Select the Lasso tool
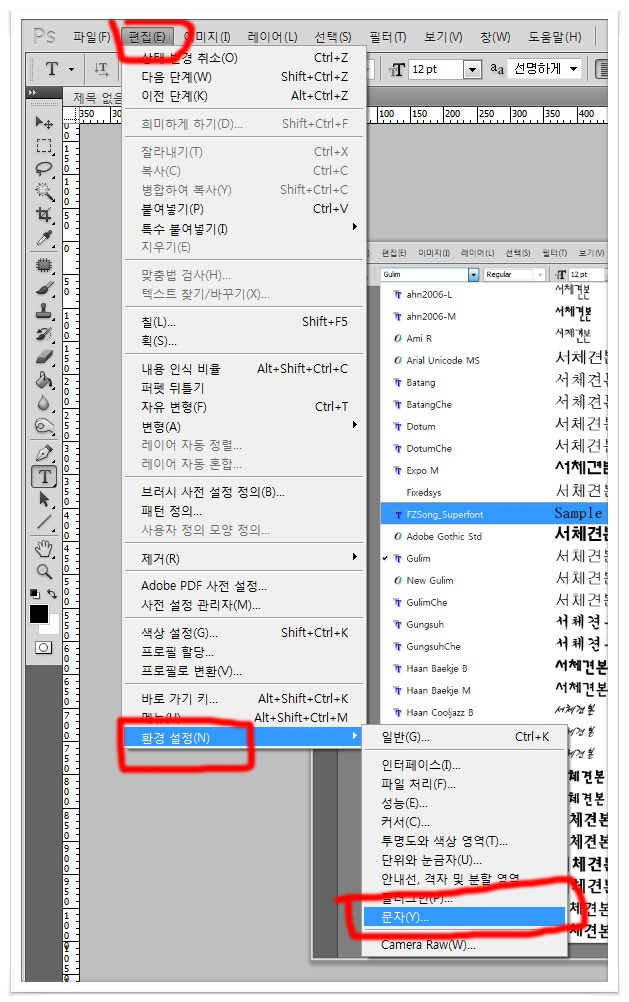Viewport: 629px width, 1002px height. (44, 169)
